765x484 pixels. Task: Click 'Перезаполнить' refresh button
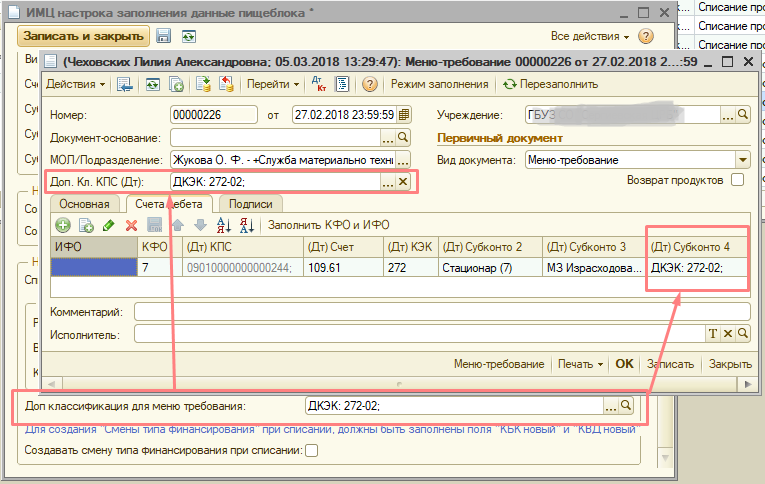551,84
